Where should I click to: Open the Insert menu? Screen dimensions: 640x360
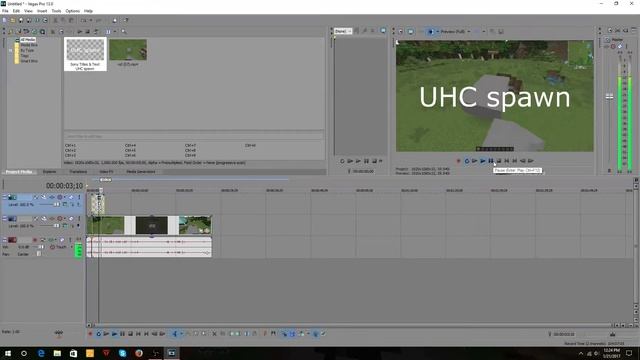42,11
